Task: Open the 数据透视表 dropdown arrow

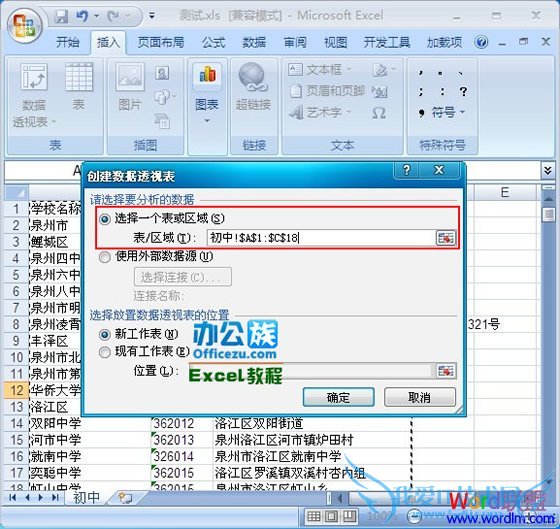Action: coord(54,122)
